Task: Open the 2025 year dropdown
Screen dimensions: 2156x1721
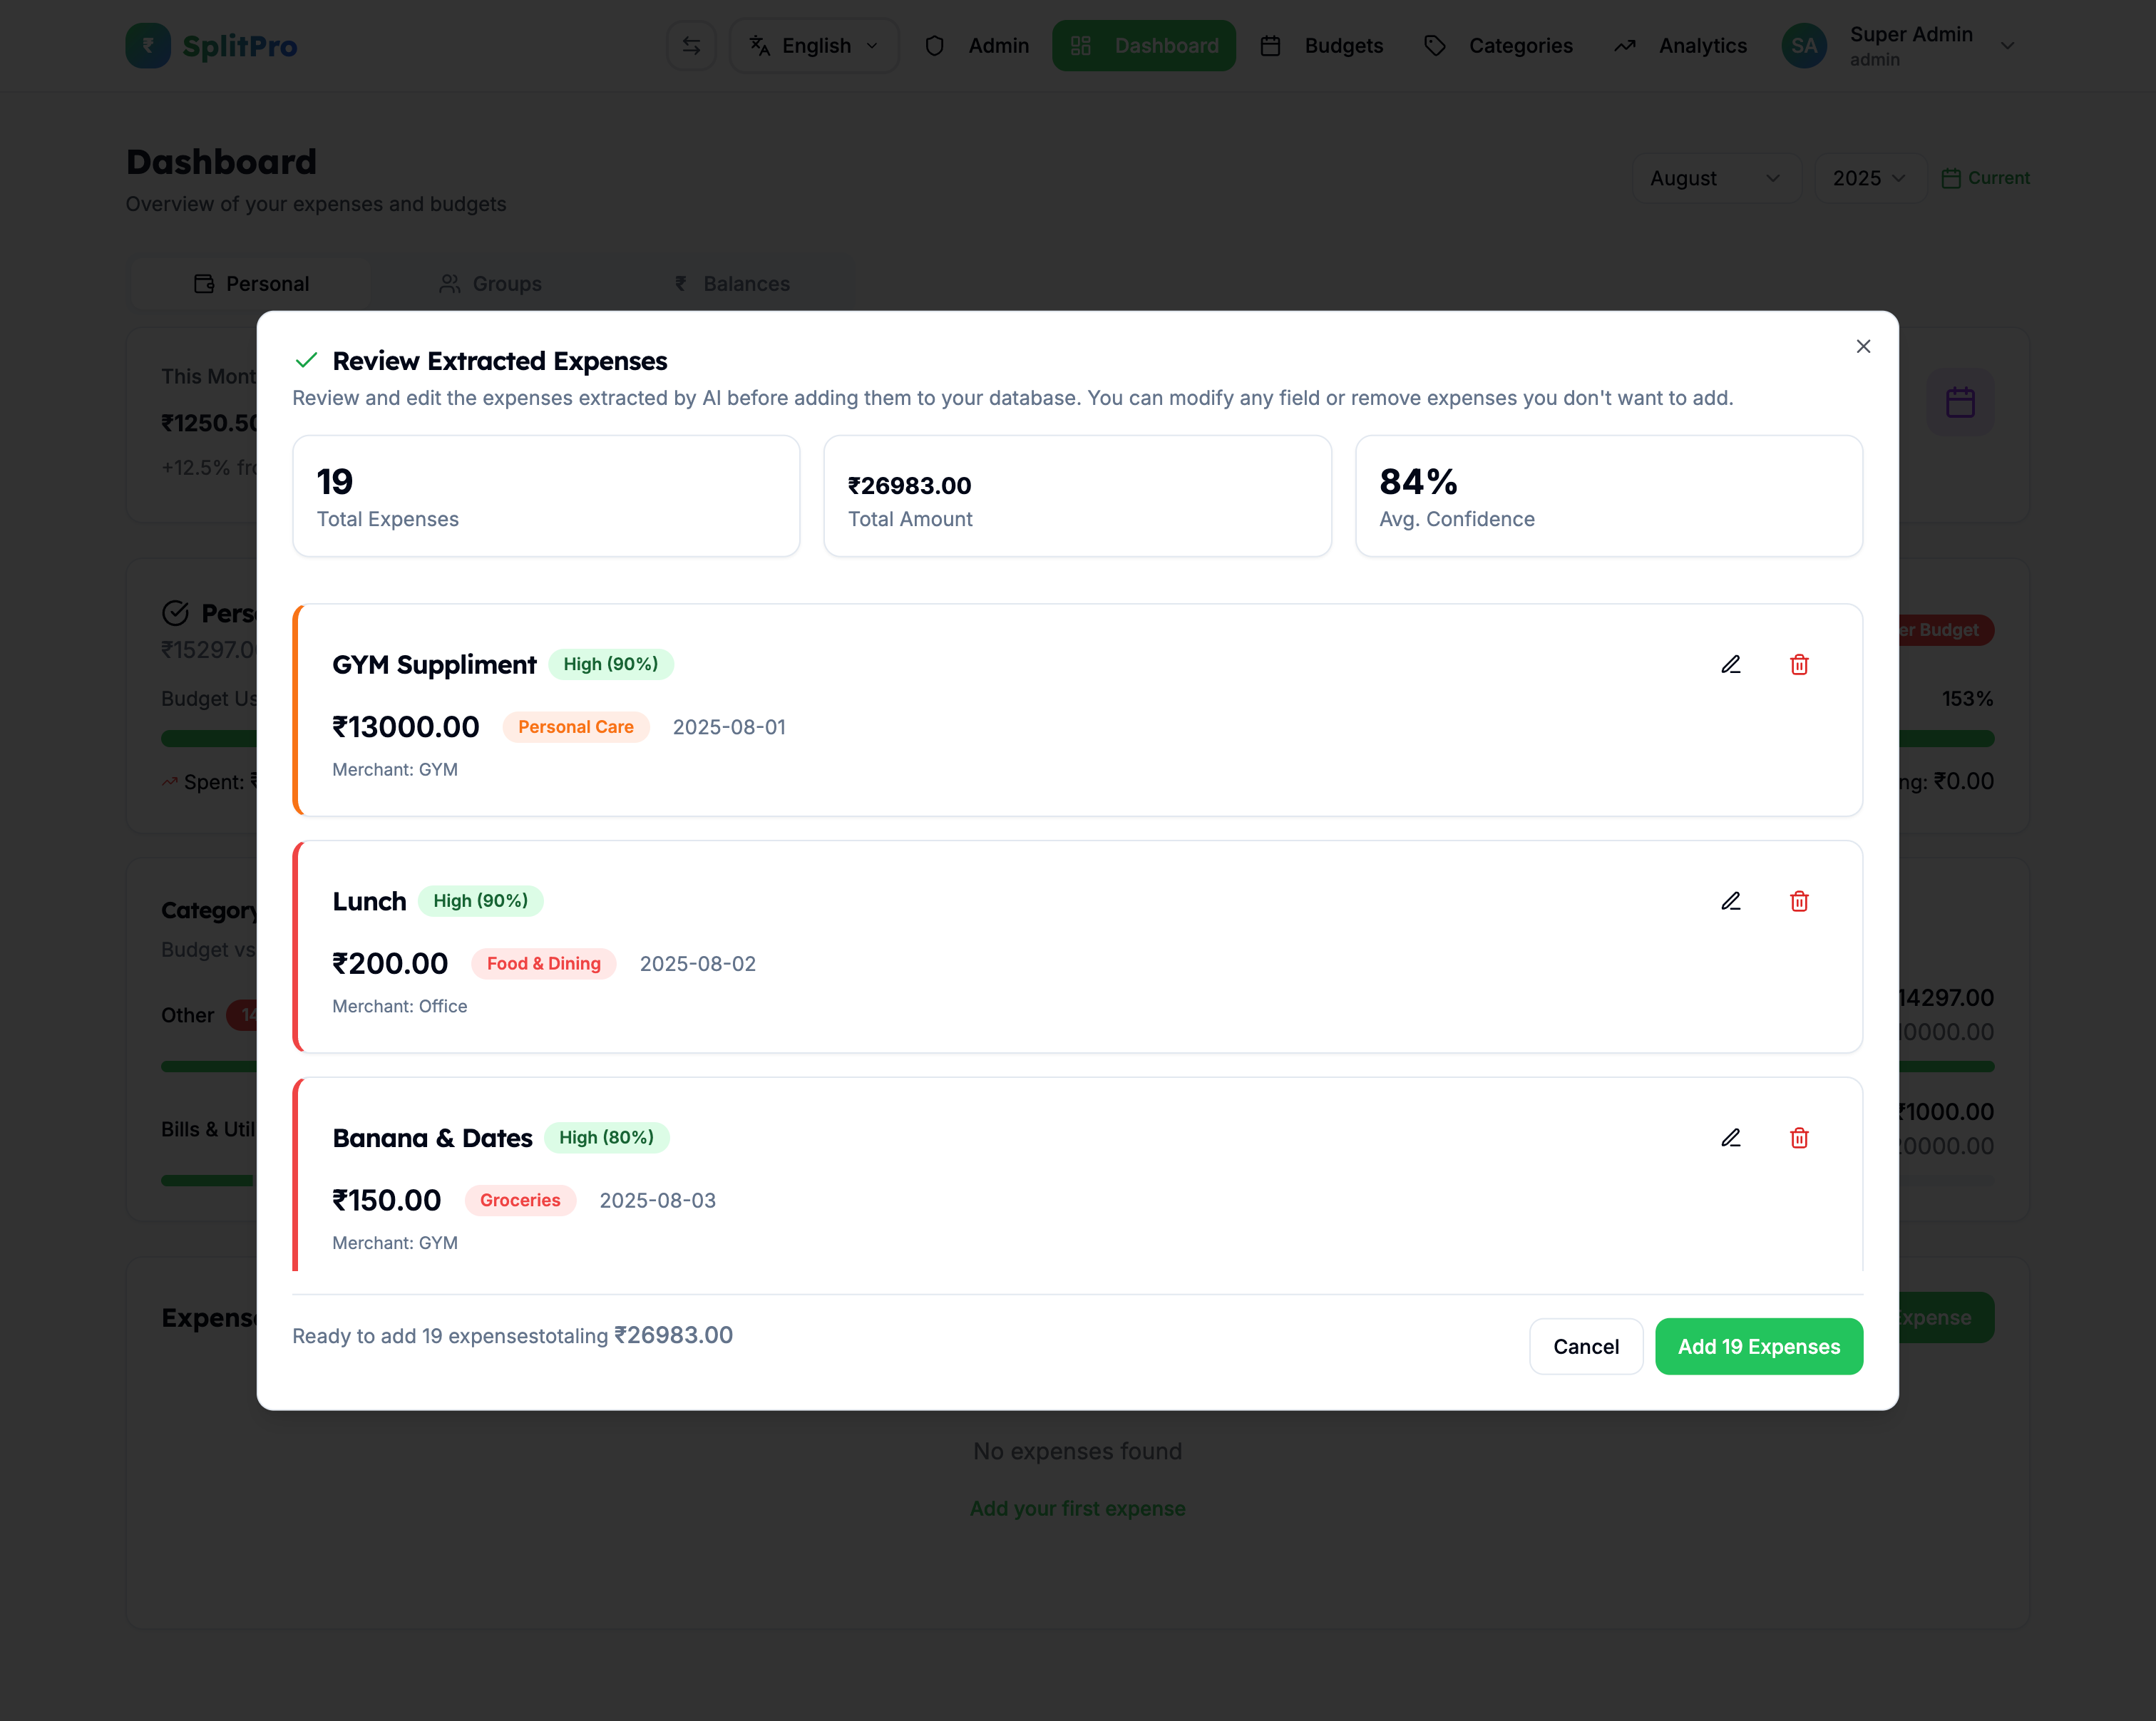Action: 1869,178
